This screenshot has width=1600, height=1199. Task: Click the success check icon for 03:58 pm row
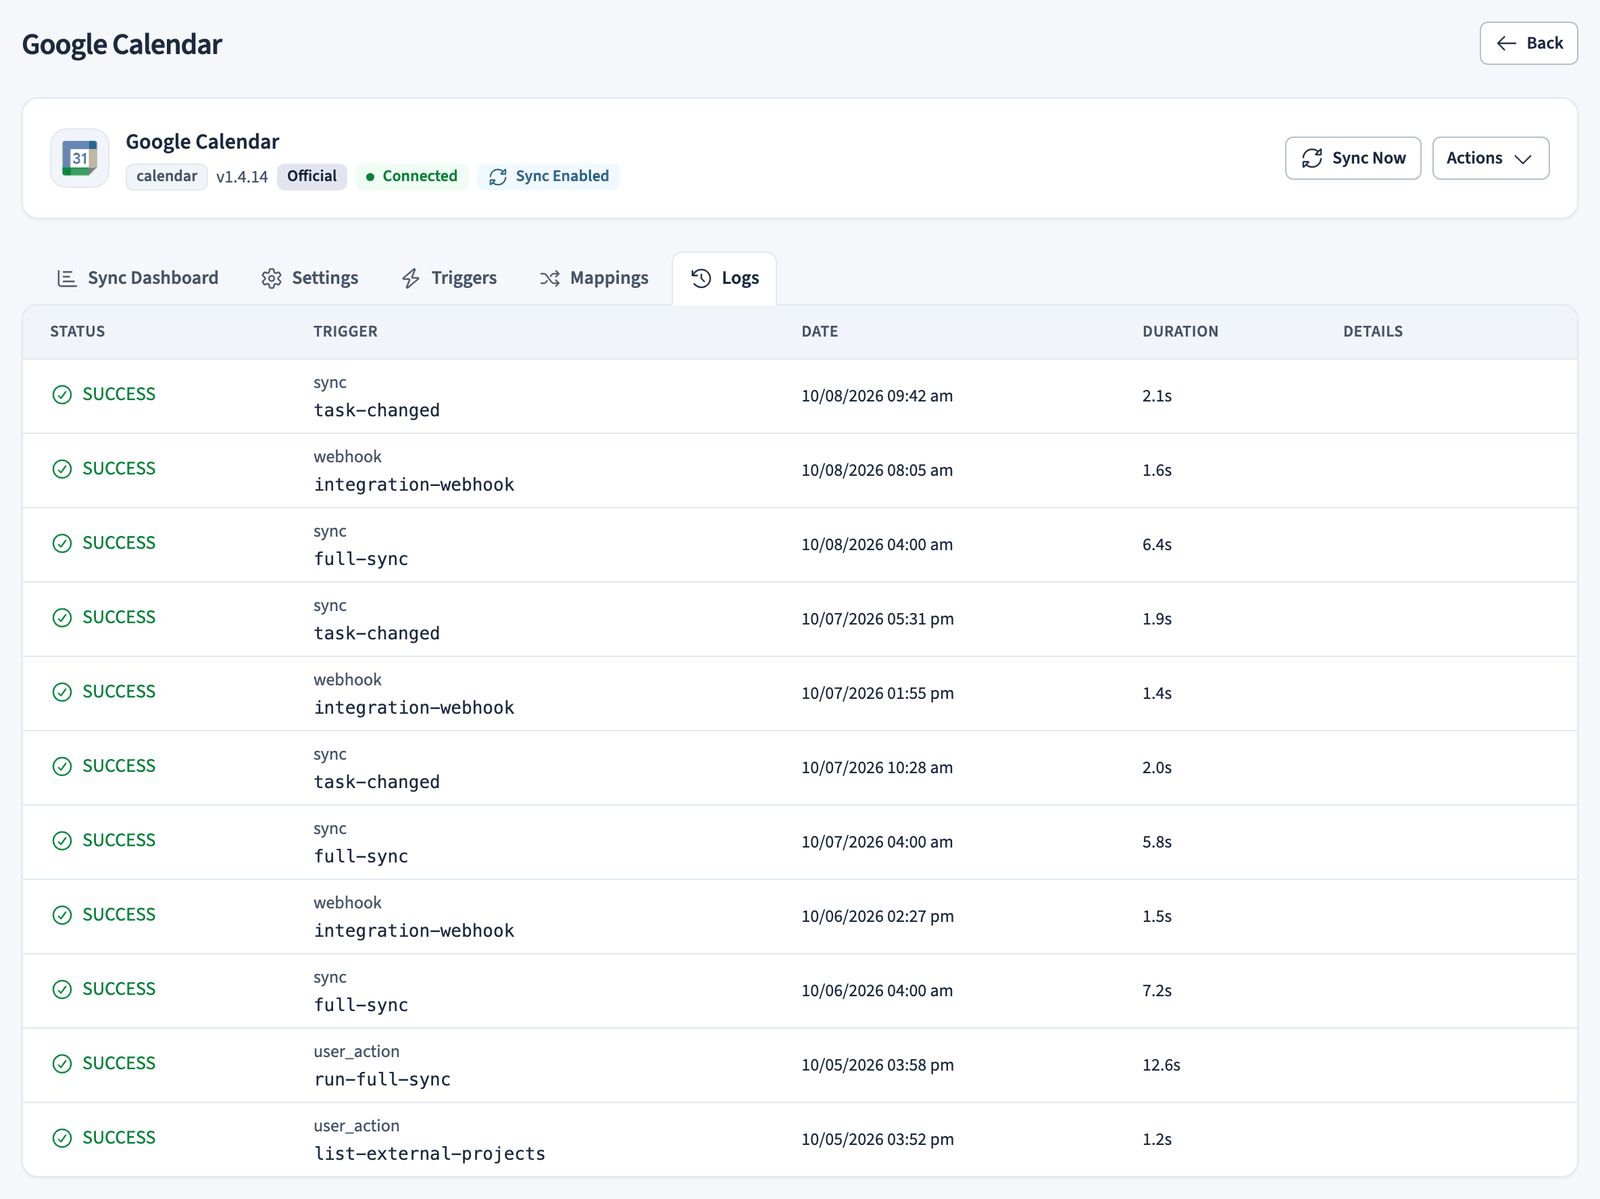point(62,1064)
